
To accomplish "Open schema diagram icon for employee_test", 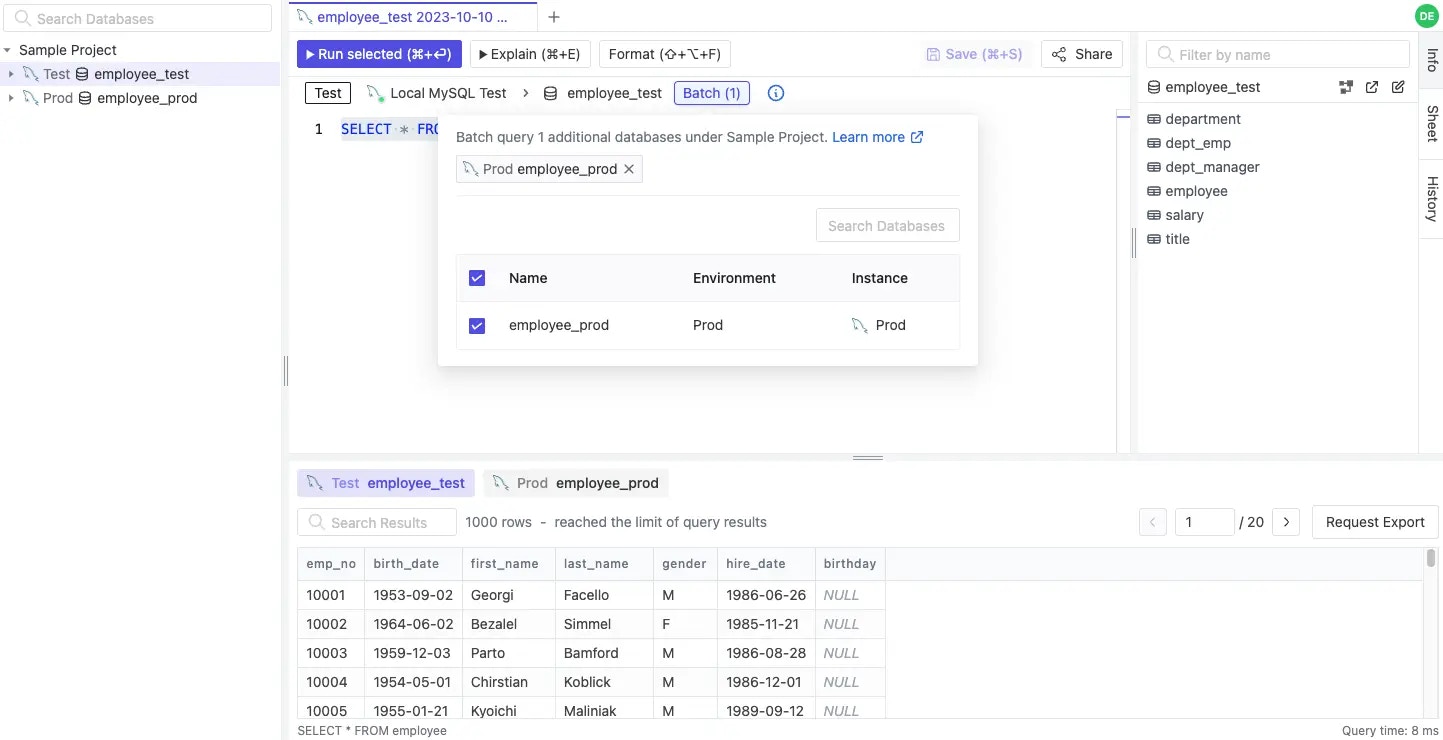I will click(x=1346, y=87).
